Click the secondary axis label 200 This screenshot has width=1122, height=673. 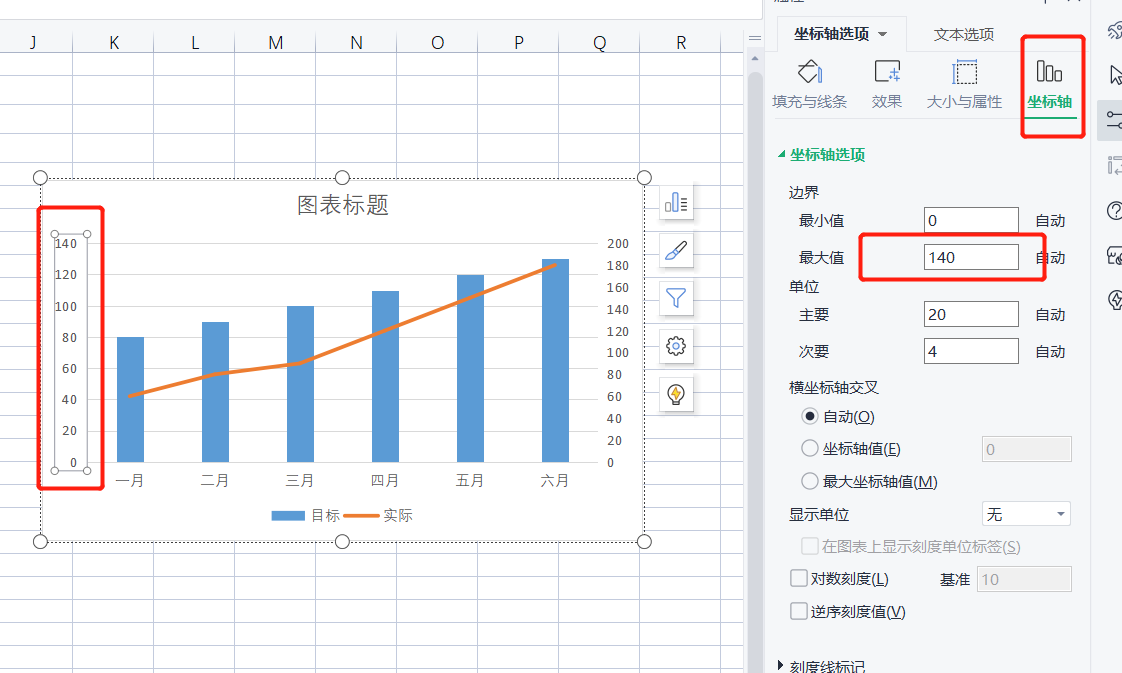618,244
